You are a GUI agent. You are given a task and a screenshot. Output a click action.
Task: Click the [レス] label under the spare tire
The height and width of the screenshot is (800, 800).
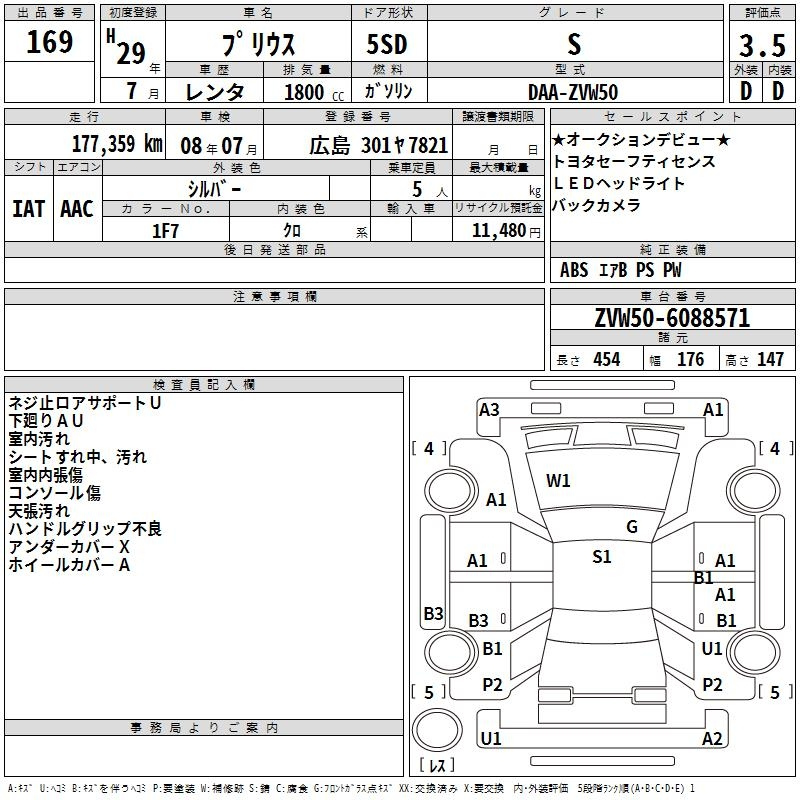pos(436,767)
